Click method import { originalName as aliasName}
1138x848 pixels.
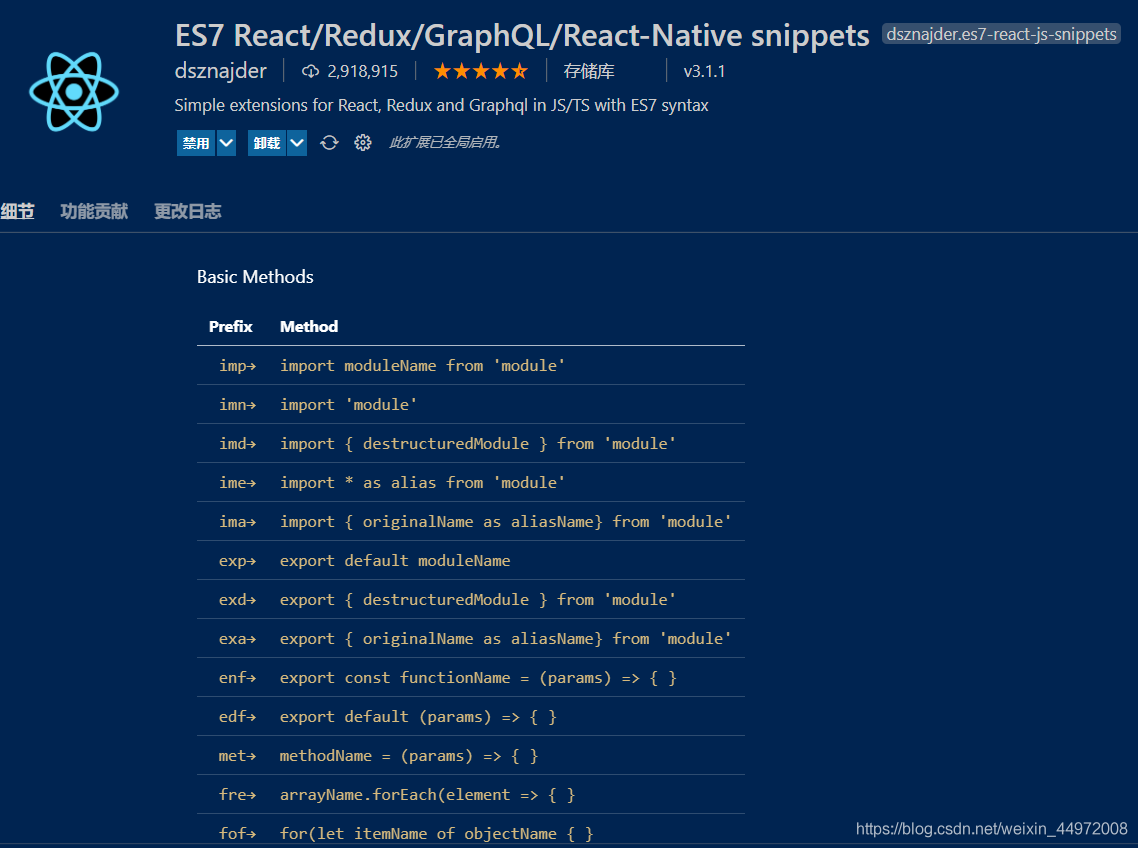click(506, 522)
